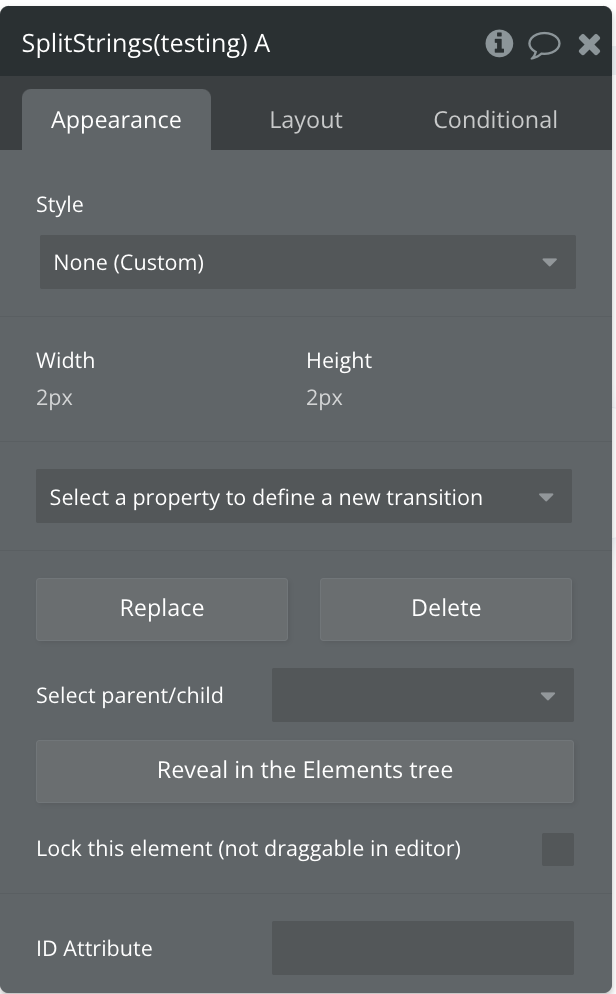The height and width of the screenshot is (994, 616).
Task: Open the comments speech bubble icon
Action: pyautogui.click(x=544, y=45)
